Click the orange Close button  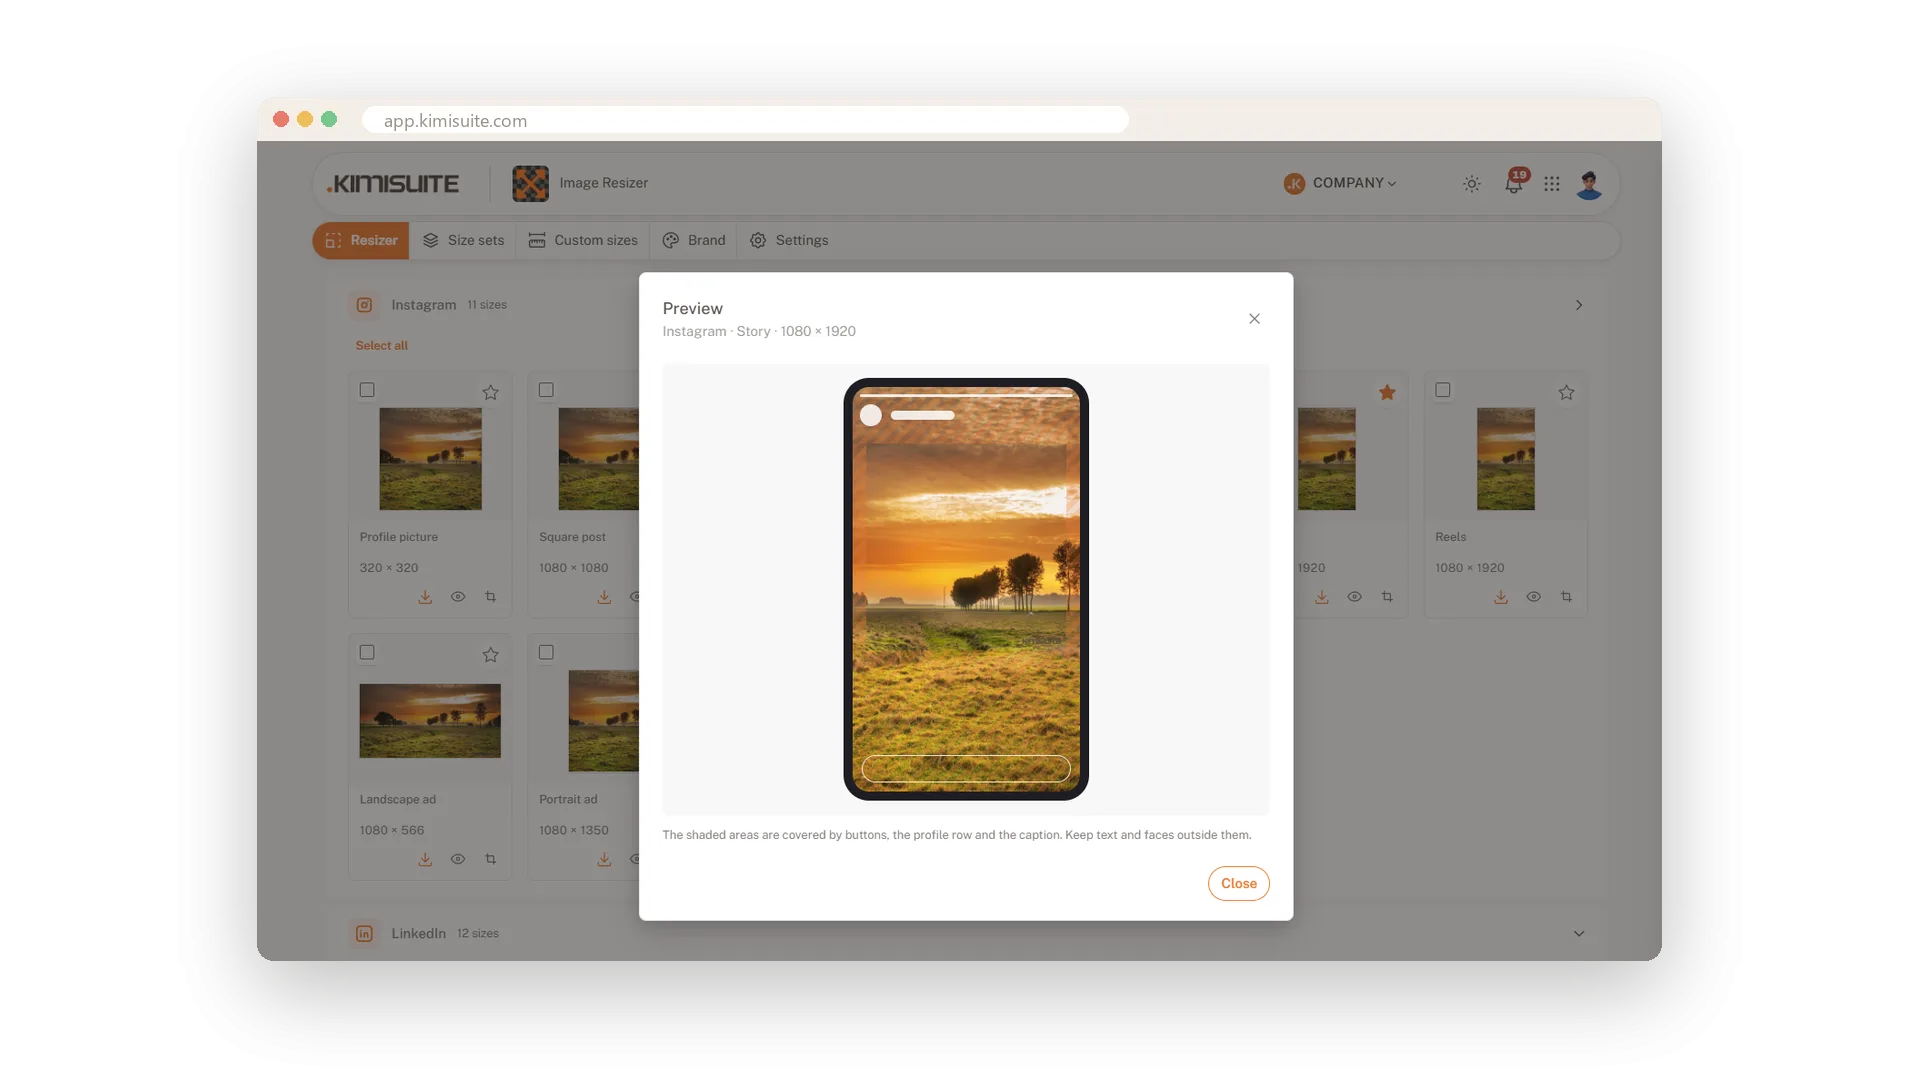tap(1238, 883)
